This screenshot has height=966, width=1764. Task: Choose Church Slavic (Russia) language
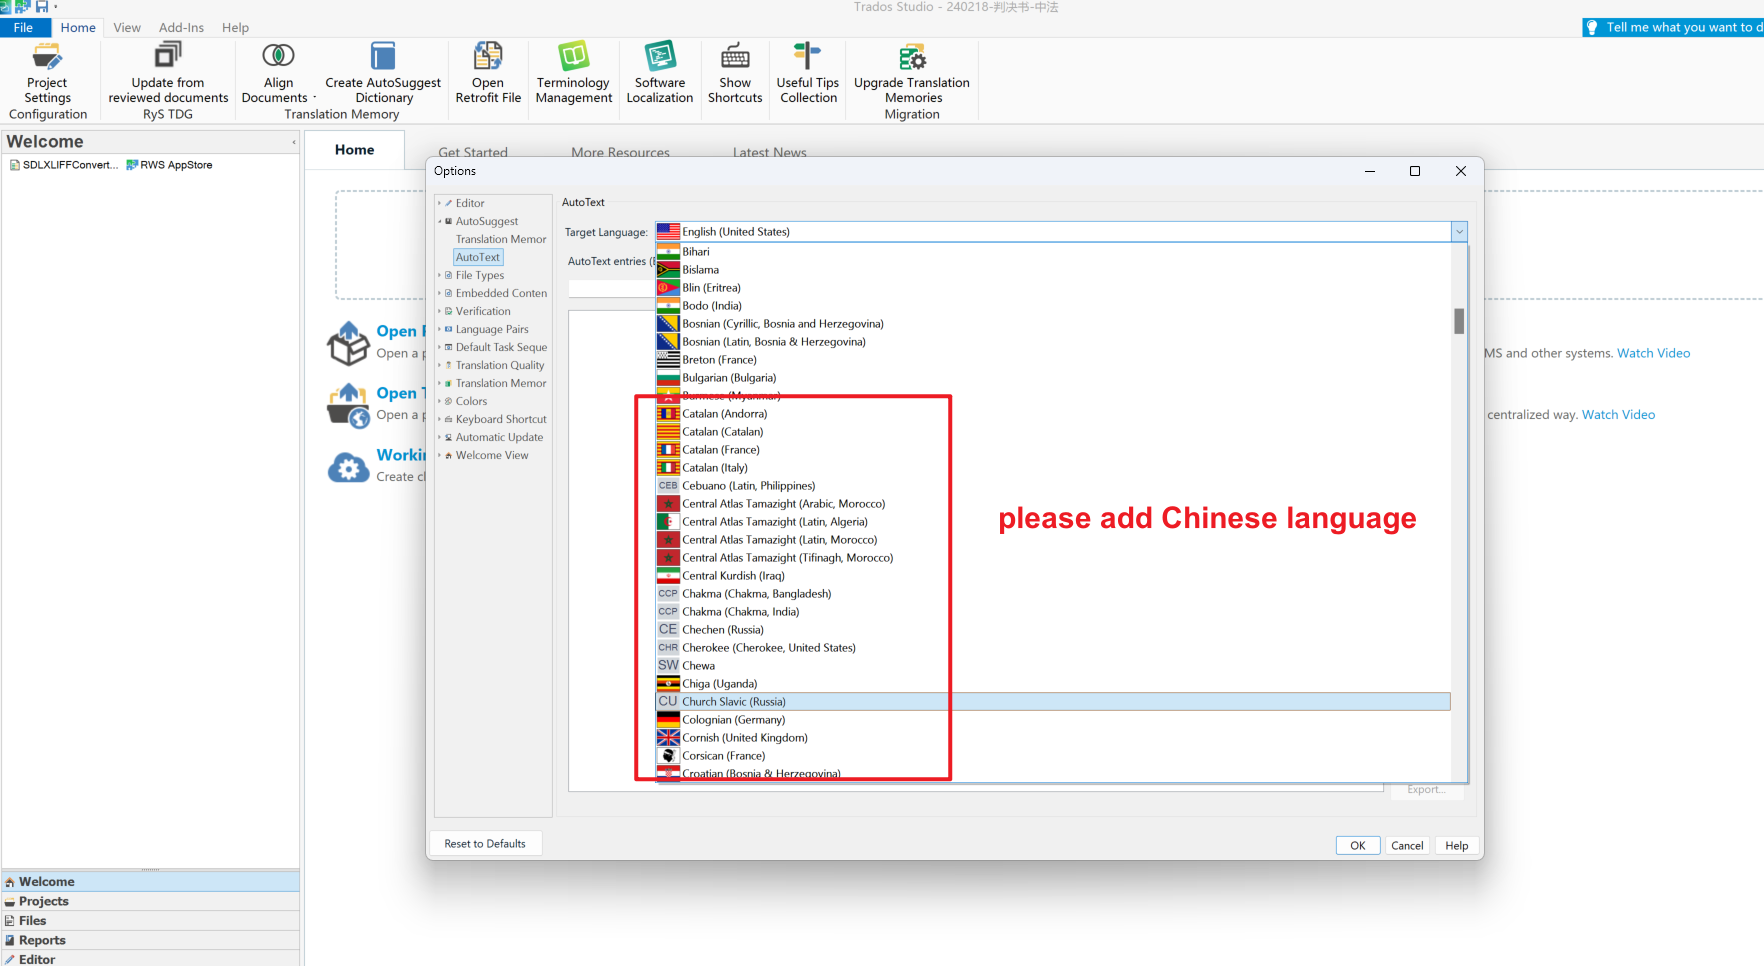1053,702
